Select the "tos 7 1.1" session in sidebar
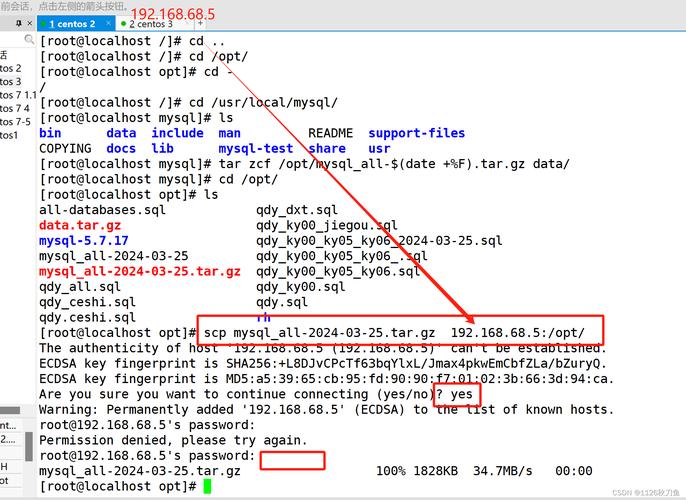The height and width of the screenshot is (500, 686). 17,95
